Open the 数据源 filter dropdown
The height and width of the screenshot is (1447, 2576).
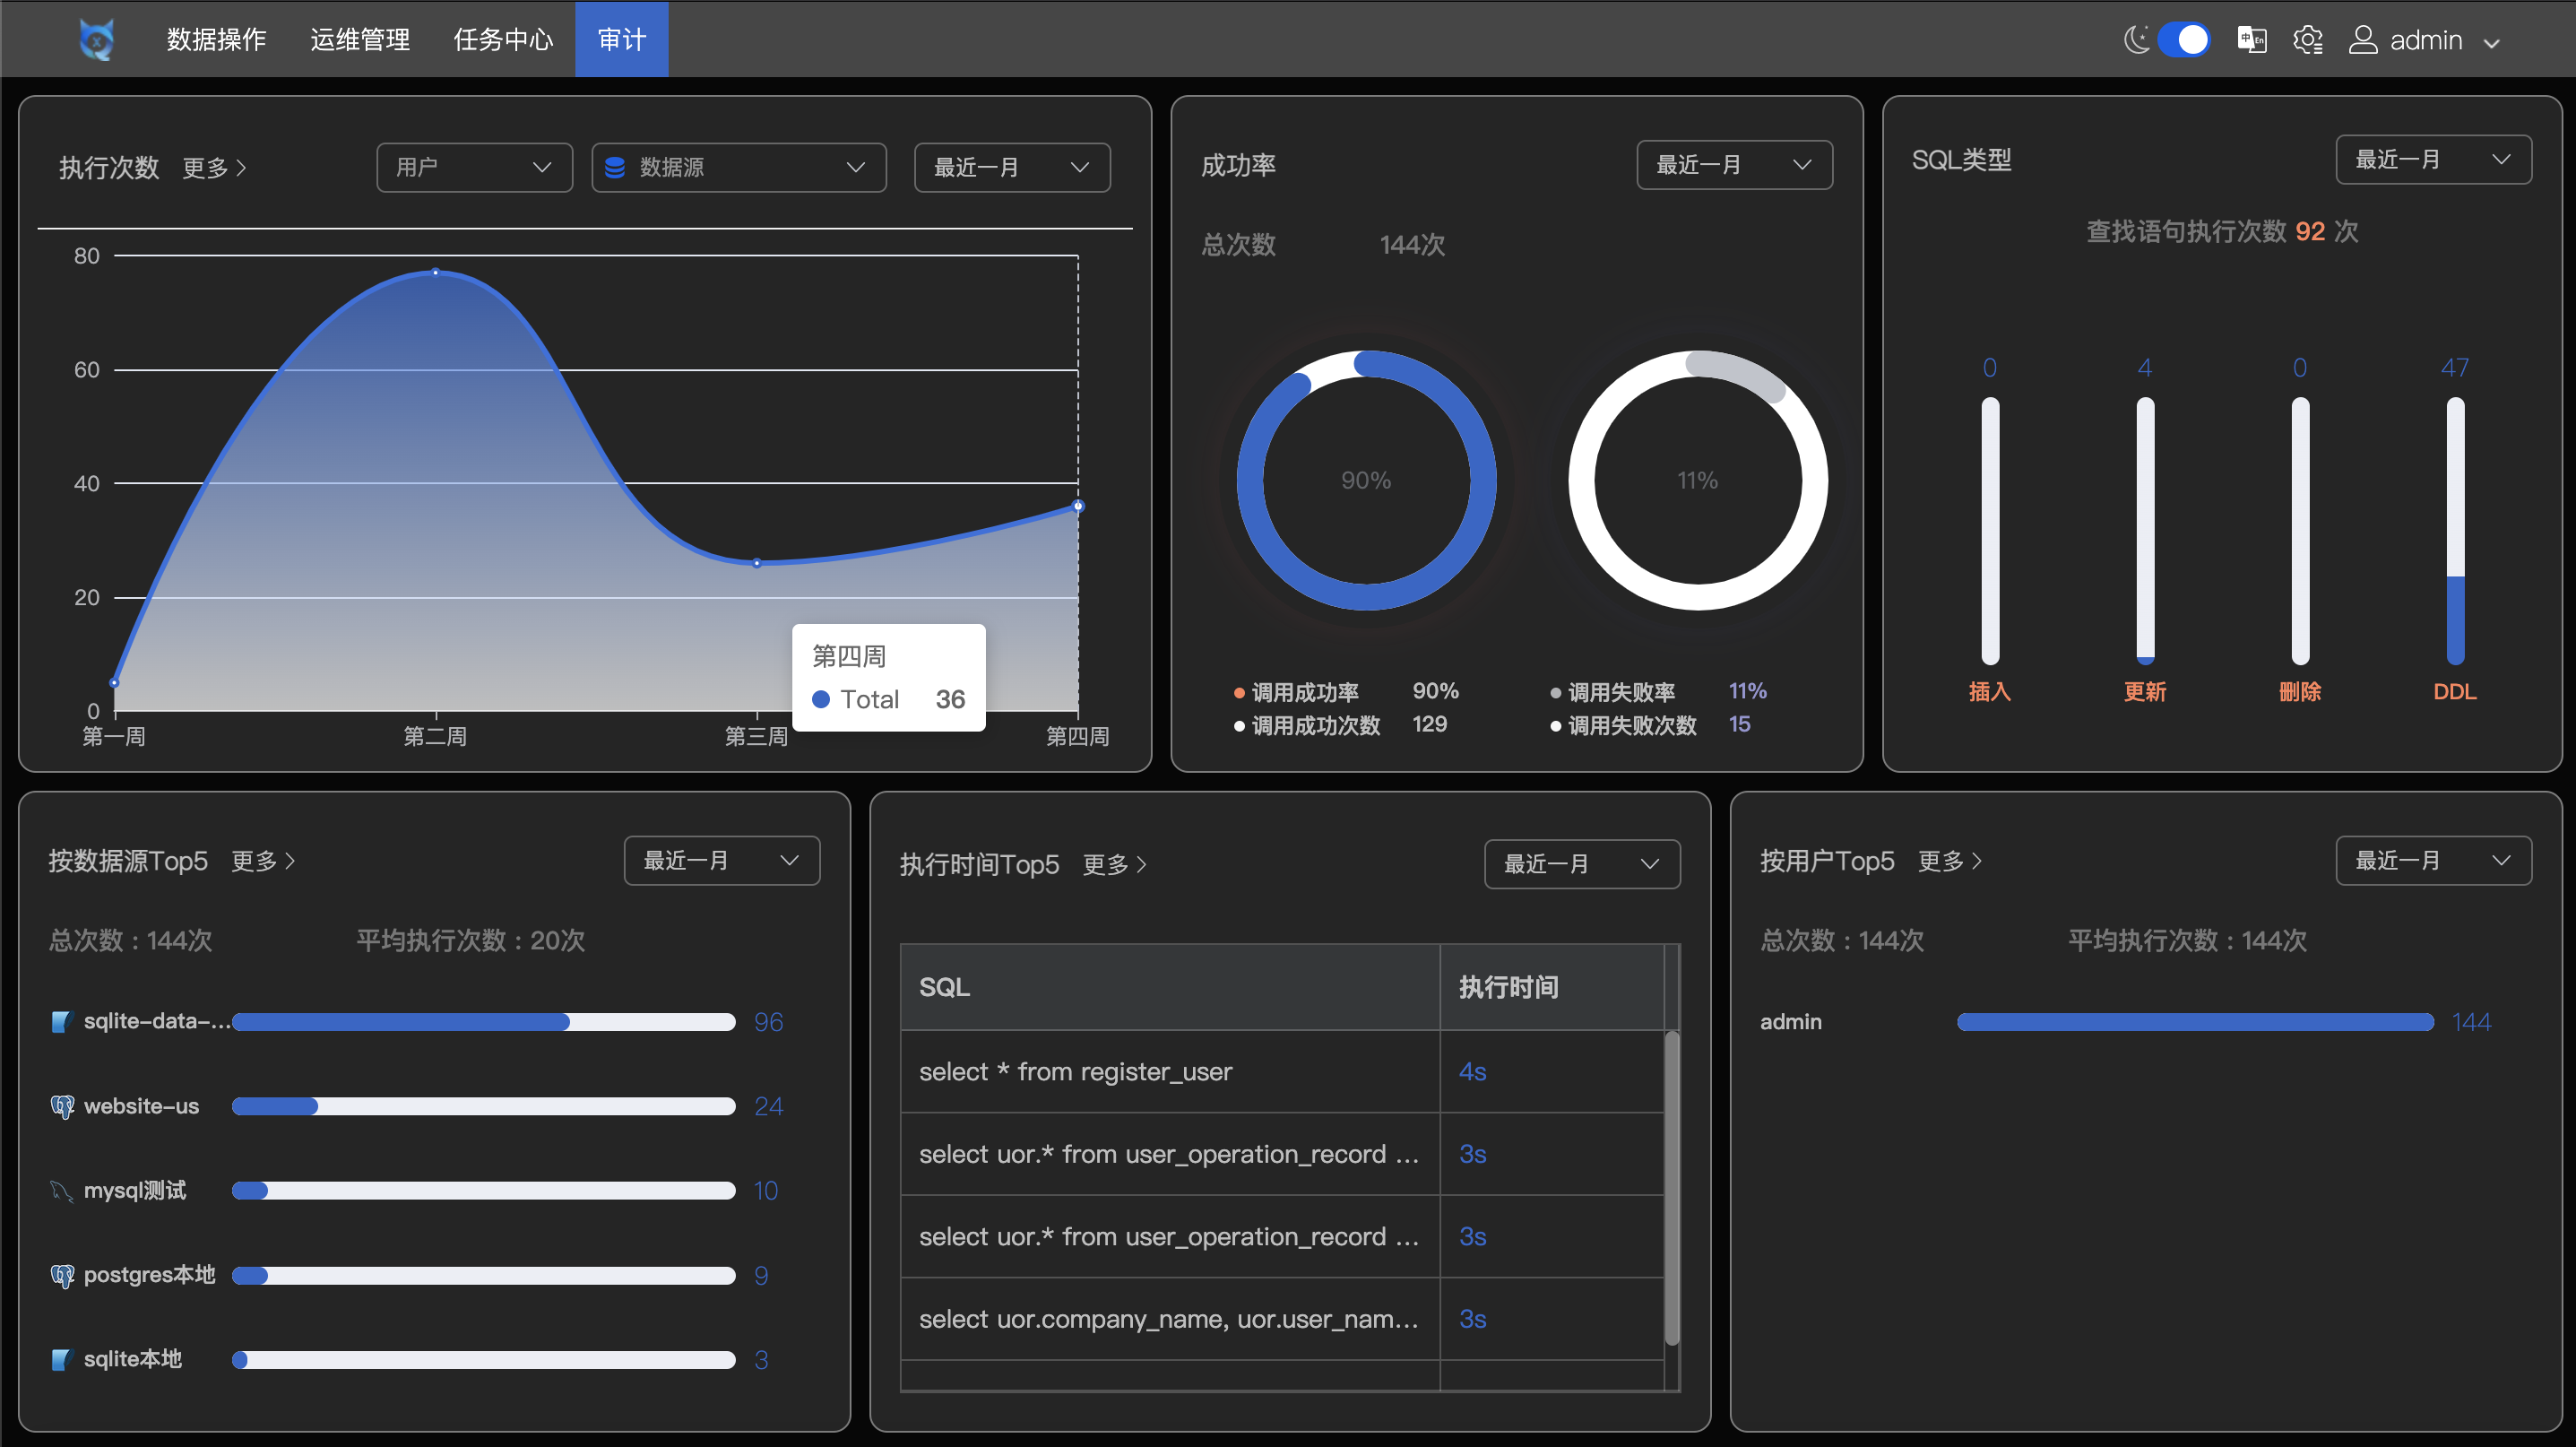click(738, 167)
